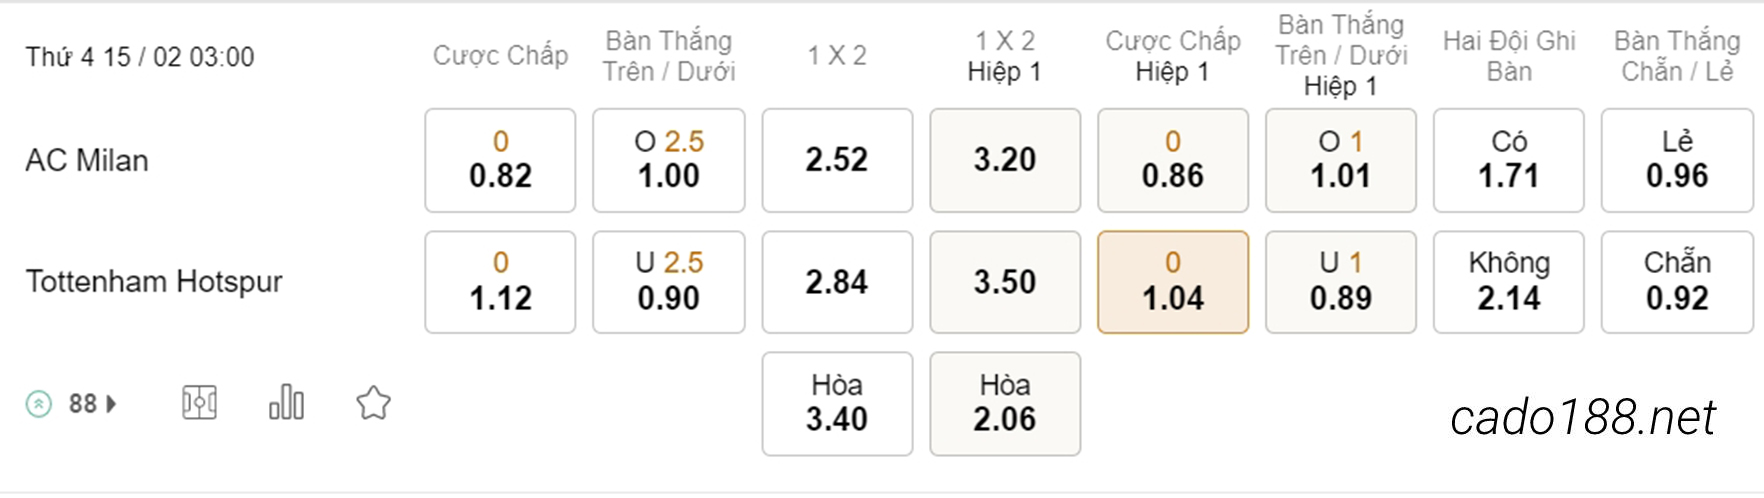Viewport: 1764px width, 498px height.
Task: Pick Under 2.5 goals at 0.90
Action: (x=669, y=282)
